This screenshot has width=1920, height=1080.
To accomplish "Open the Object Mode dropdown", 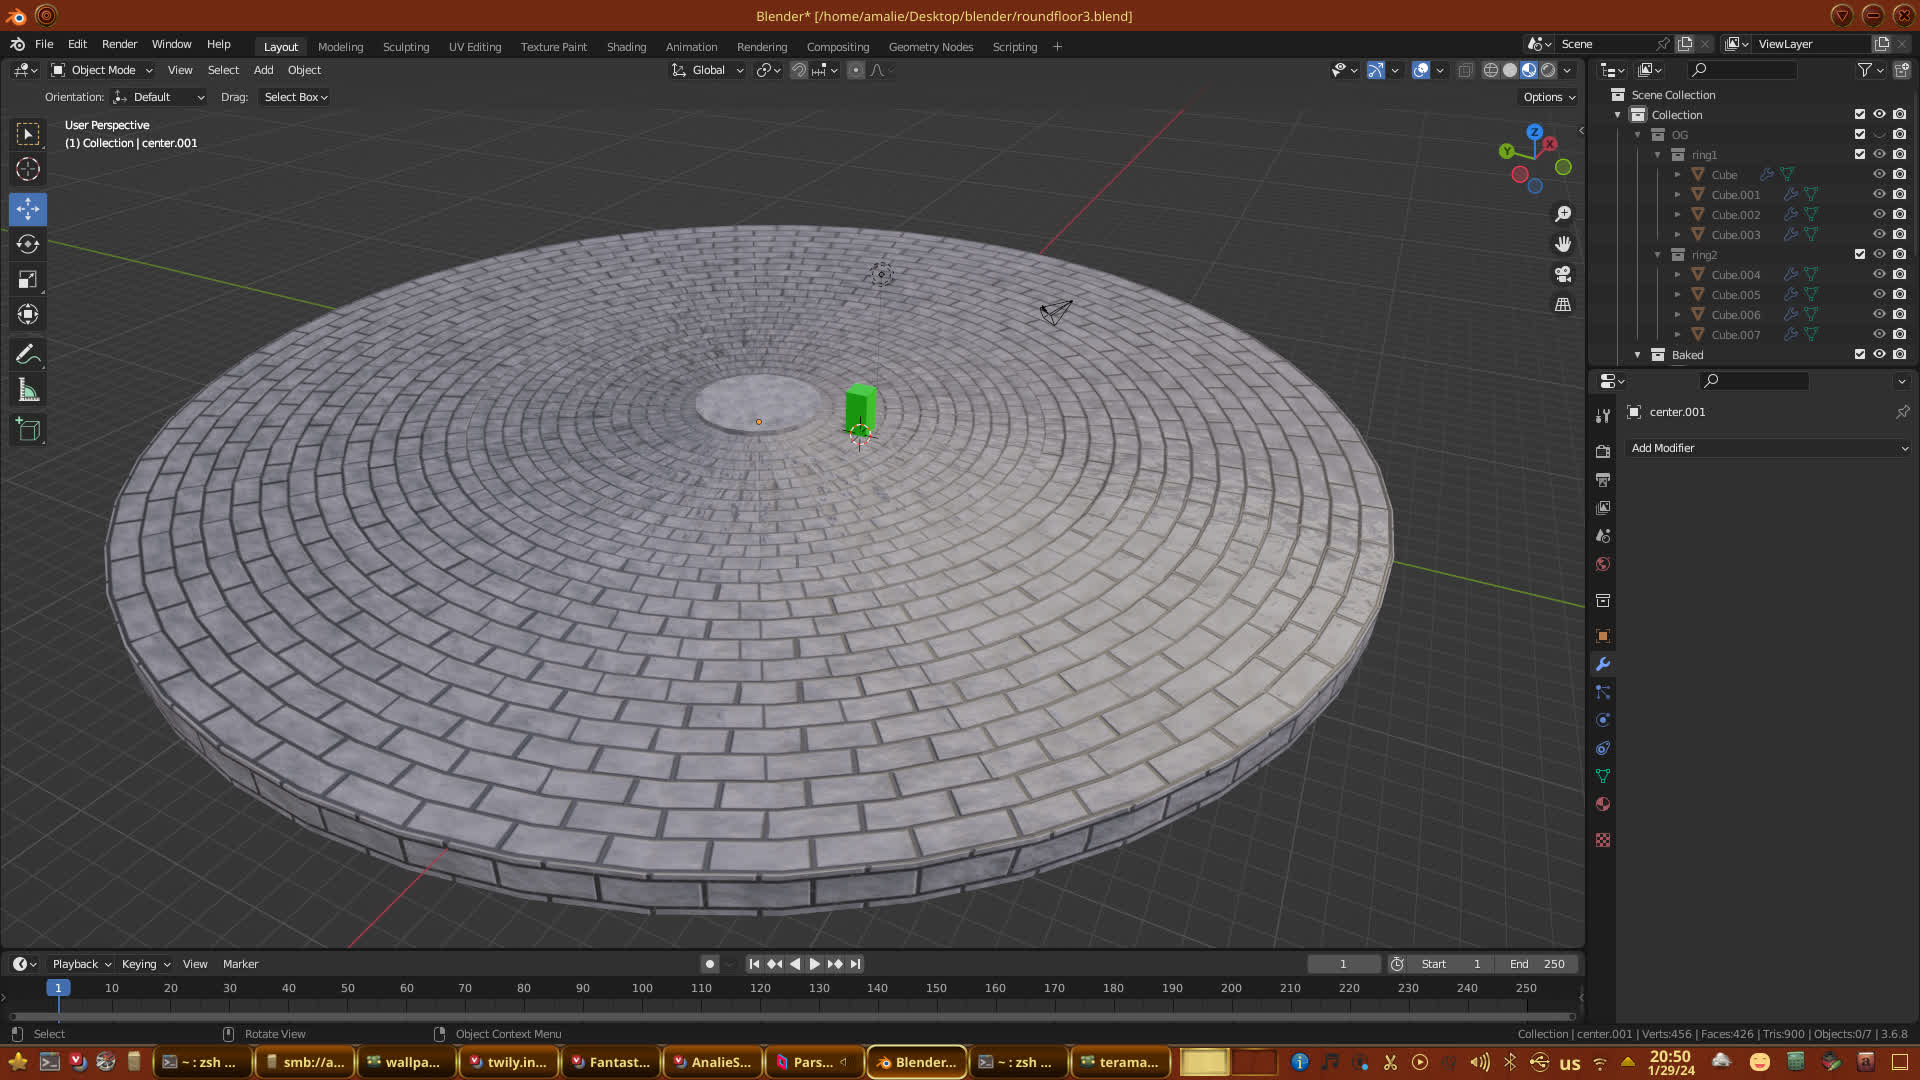I will coord(103,70).
